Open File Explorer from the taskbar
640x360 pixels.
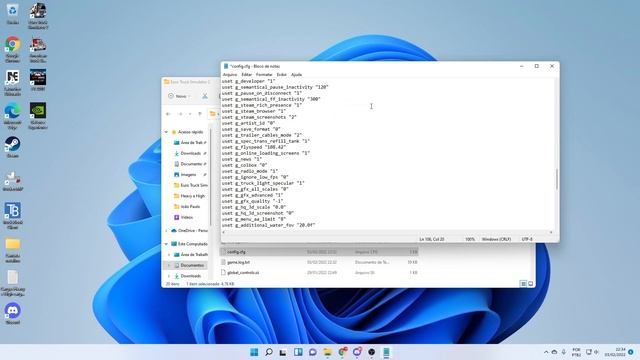click(x=327, y=352)
